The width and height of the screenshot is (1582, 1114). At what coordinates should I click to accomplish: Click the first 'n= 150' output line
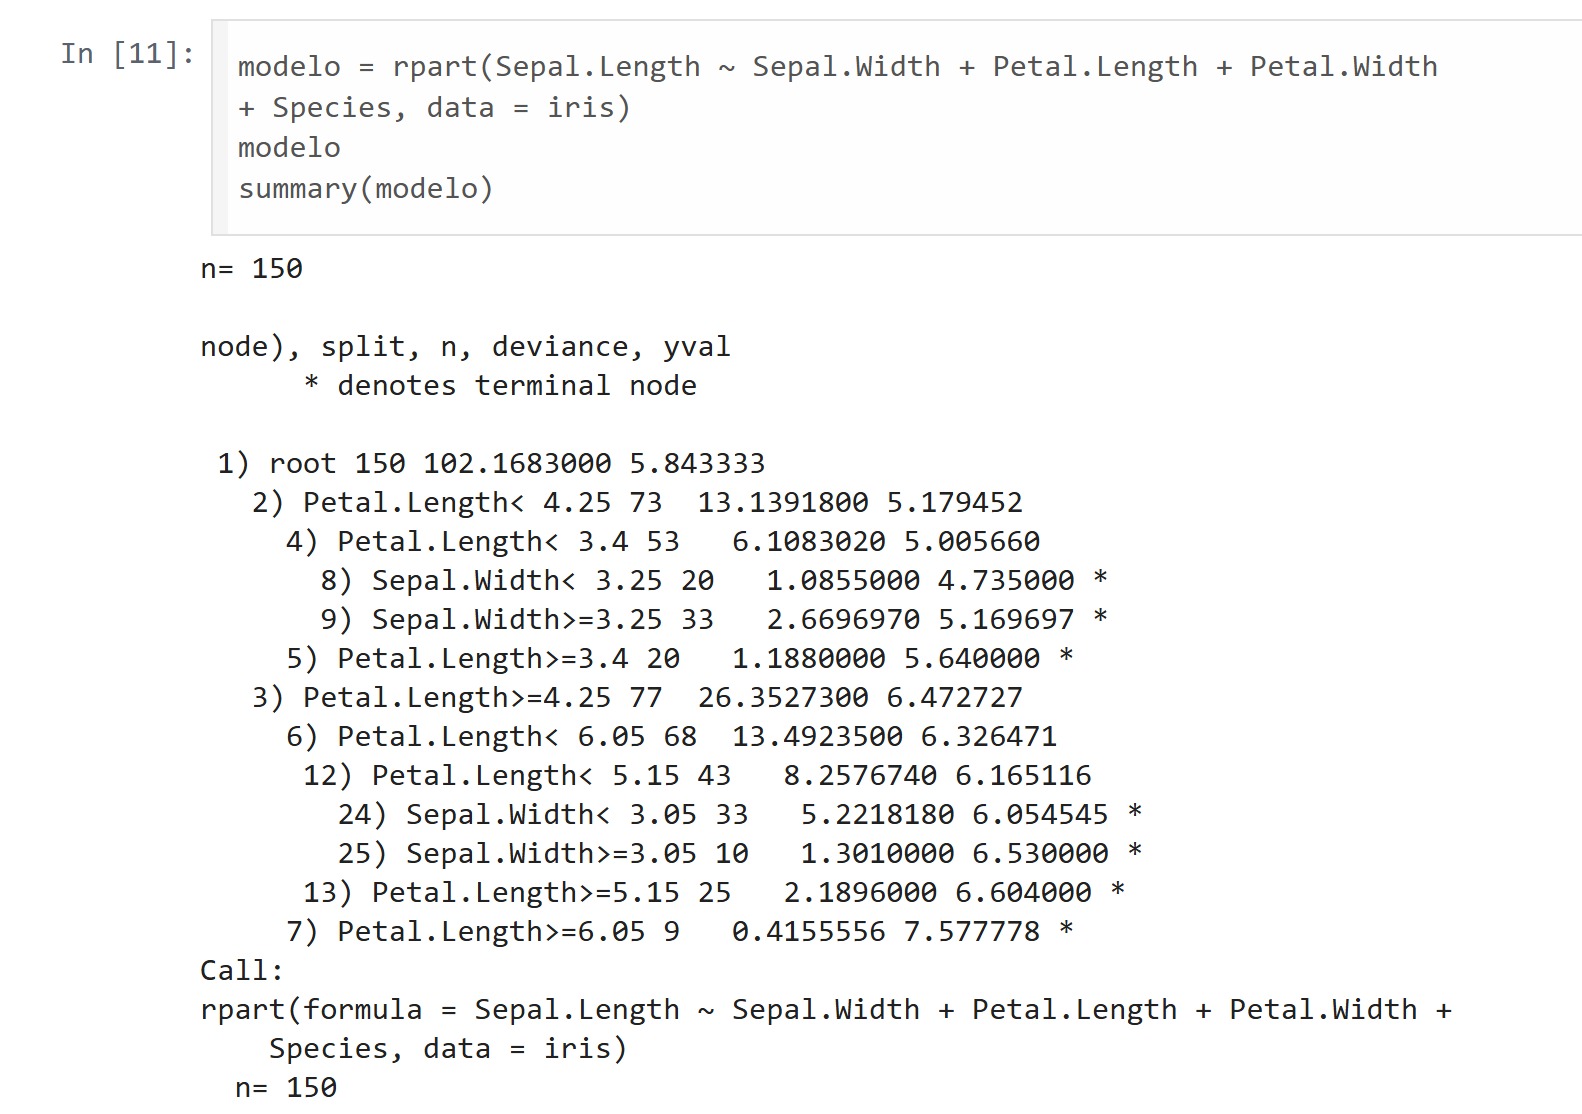coord(251,269)
